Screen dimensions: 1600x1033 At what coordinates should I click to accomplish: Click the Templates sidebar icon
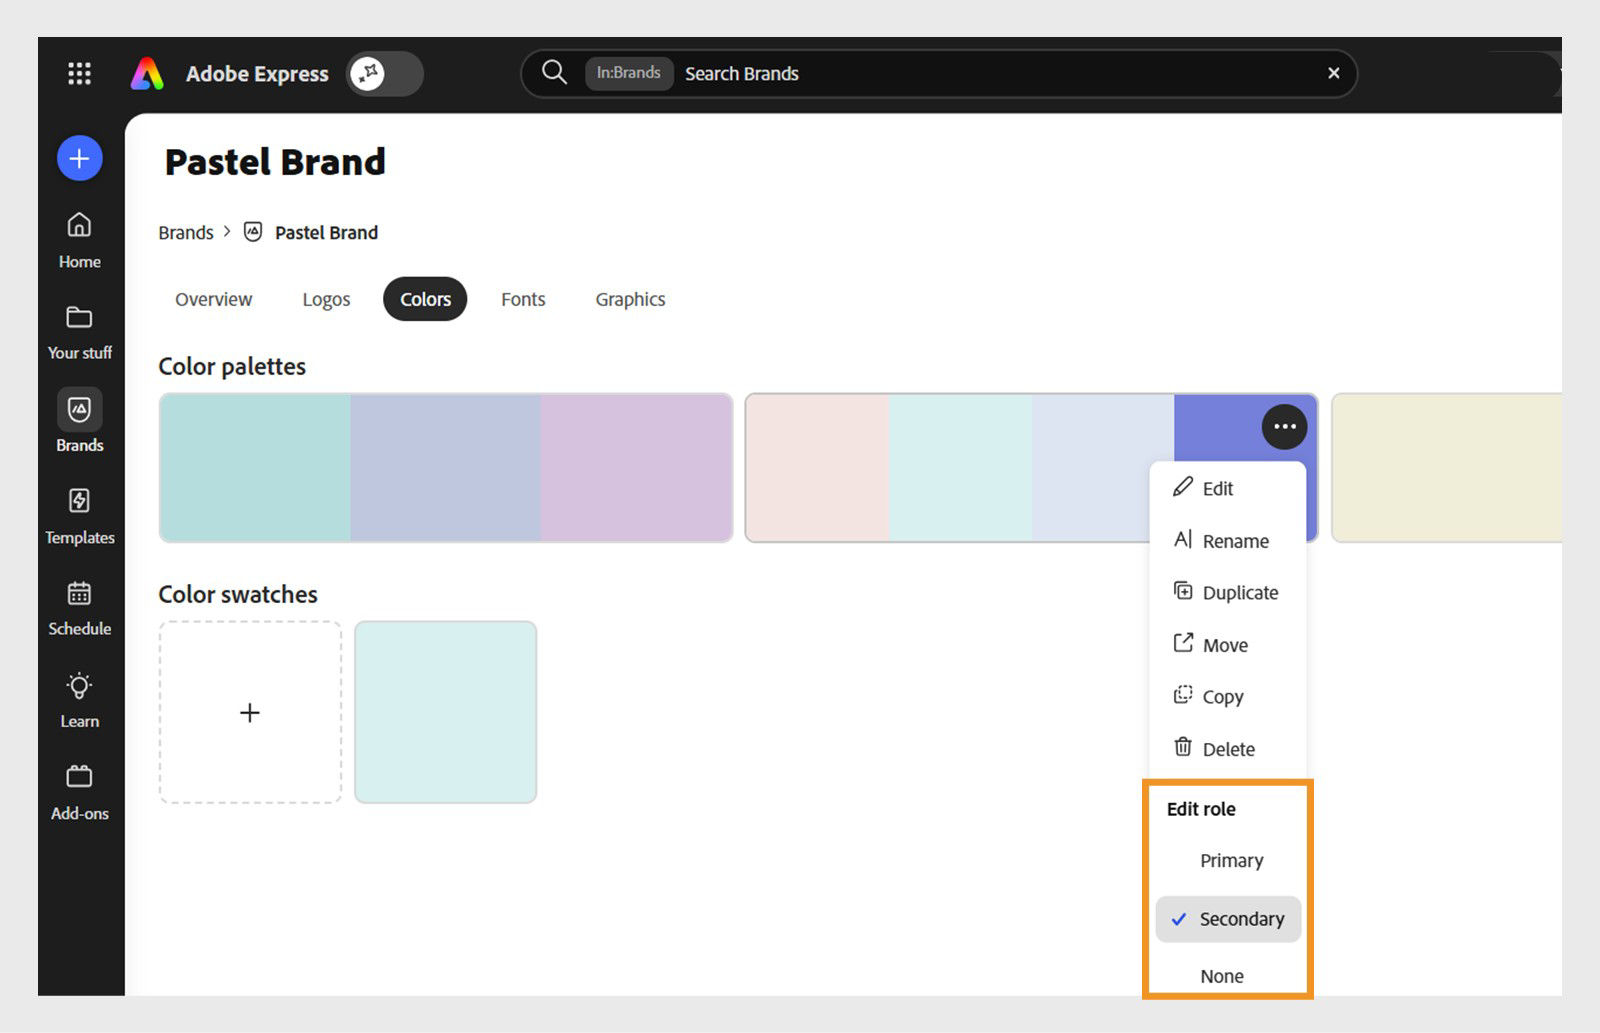79,512
